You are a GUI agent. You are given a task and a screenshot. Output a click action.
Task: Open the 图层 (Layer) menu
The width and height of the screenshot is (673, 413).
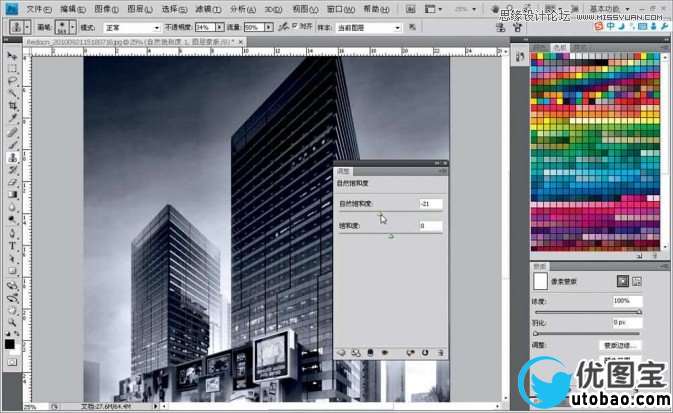[x=140, y=9]
